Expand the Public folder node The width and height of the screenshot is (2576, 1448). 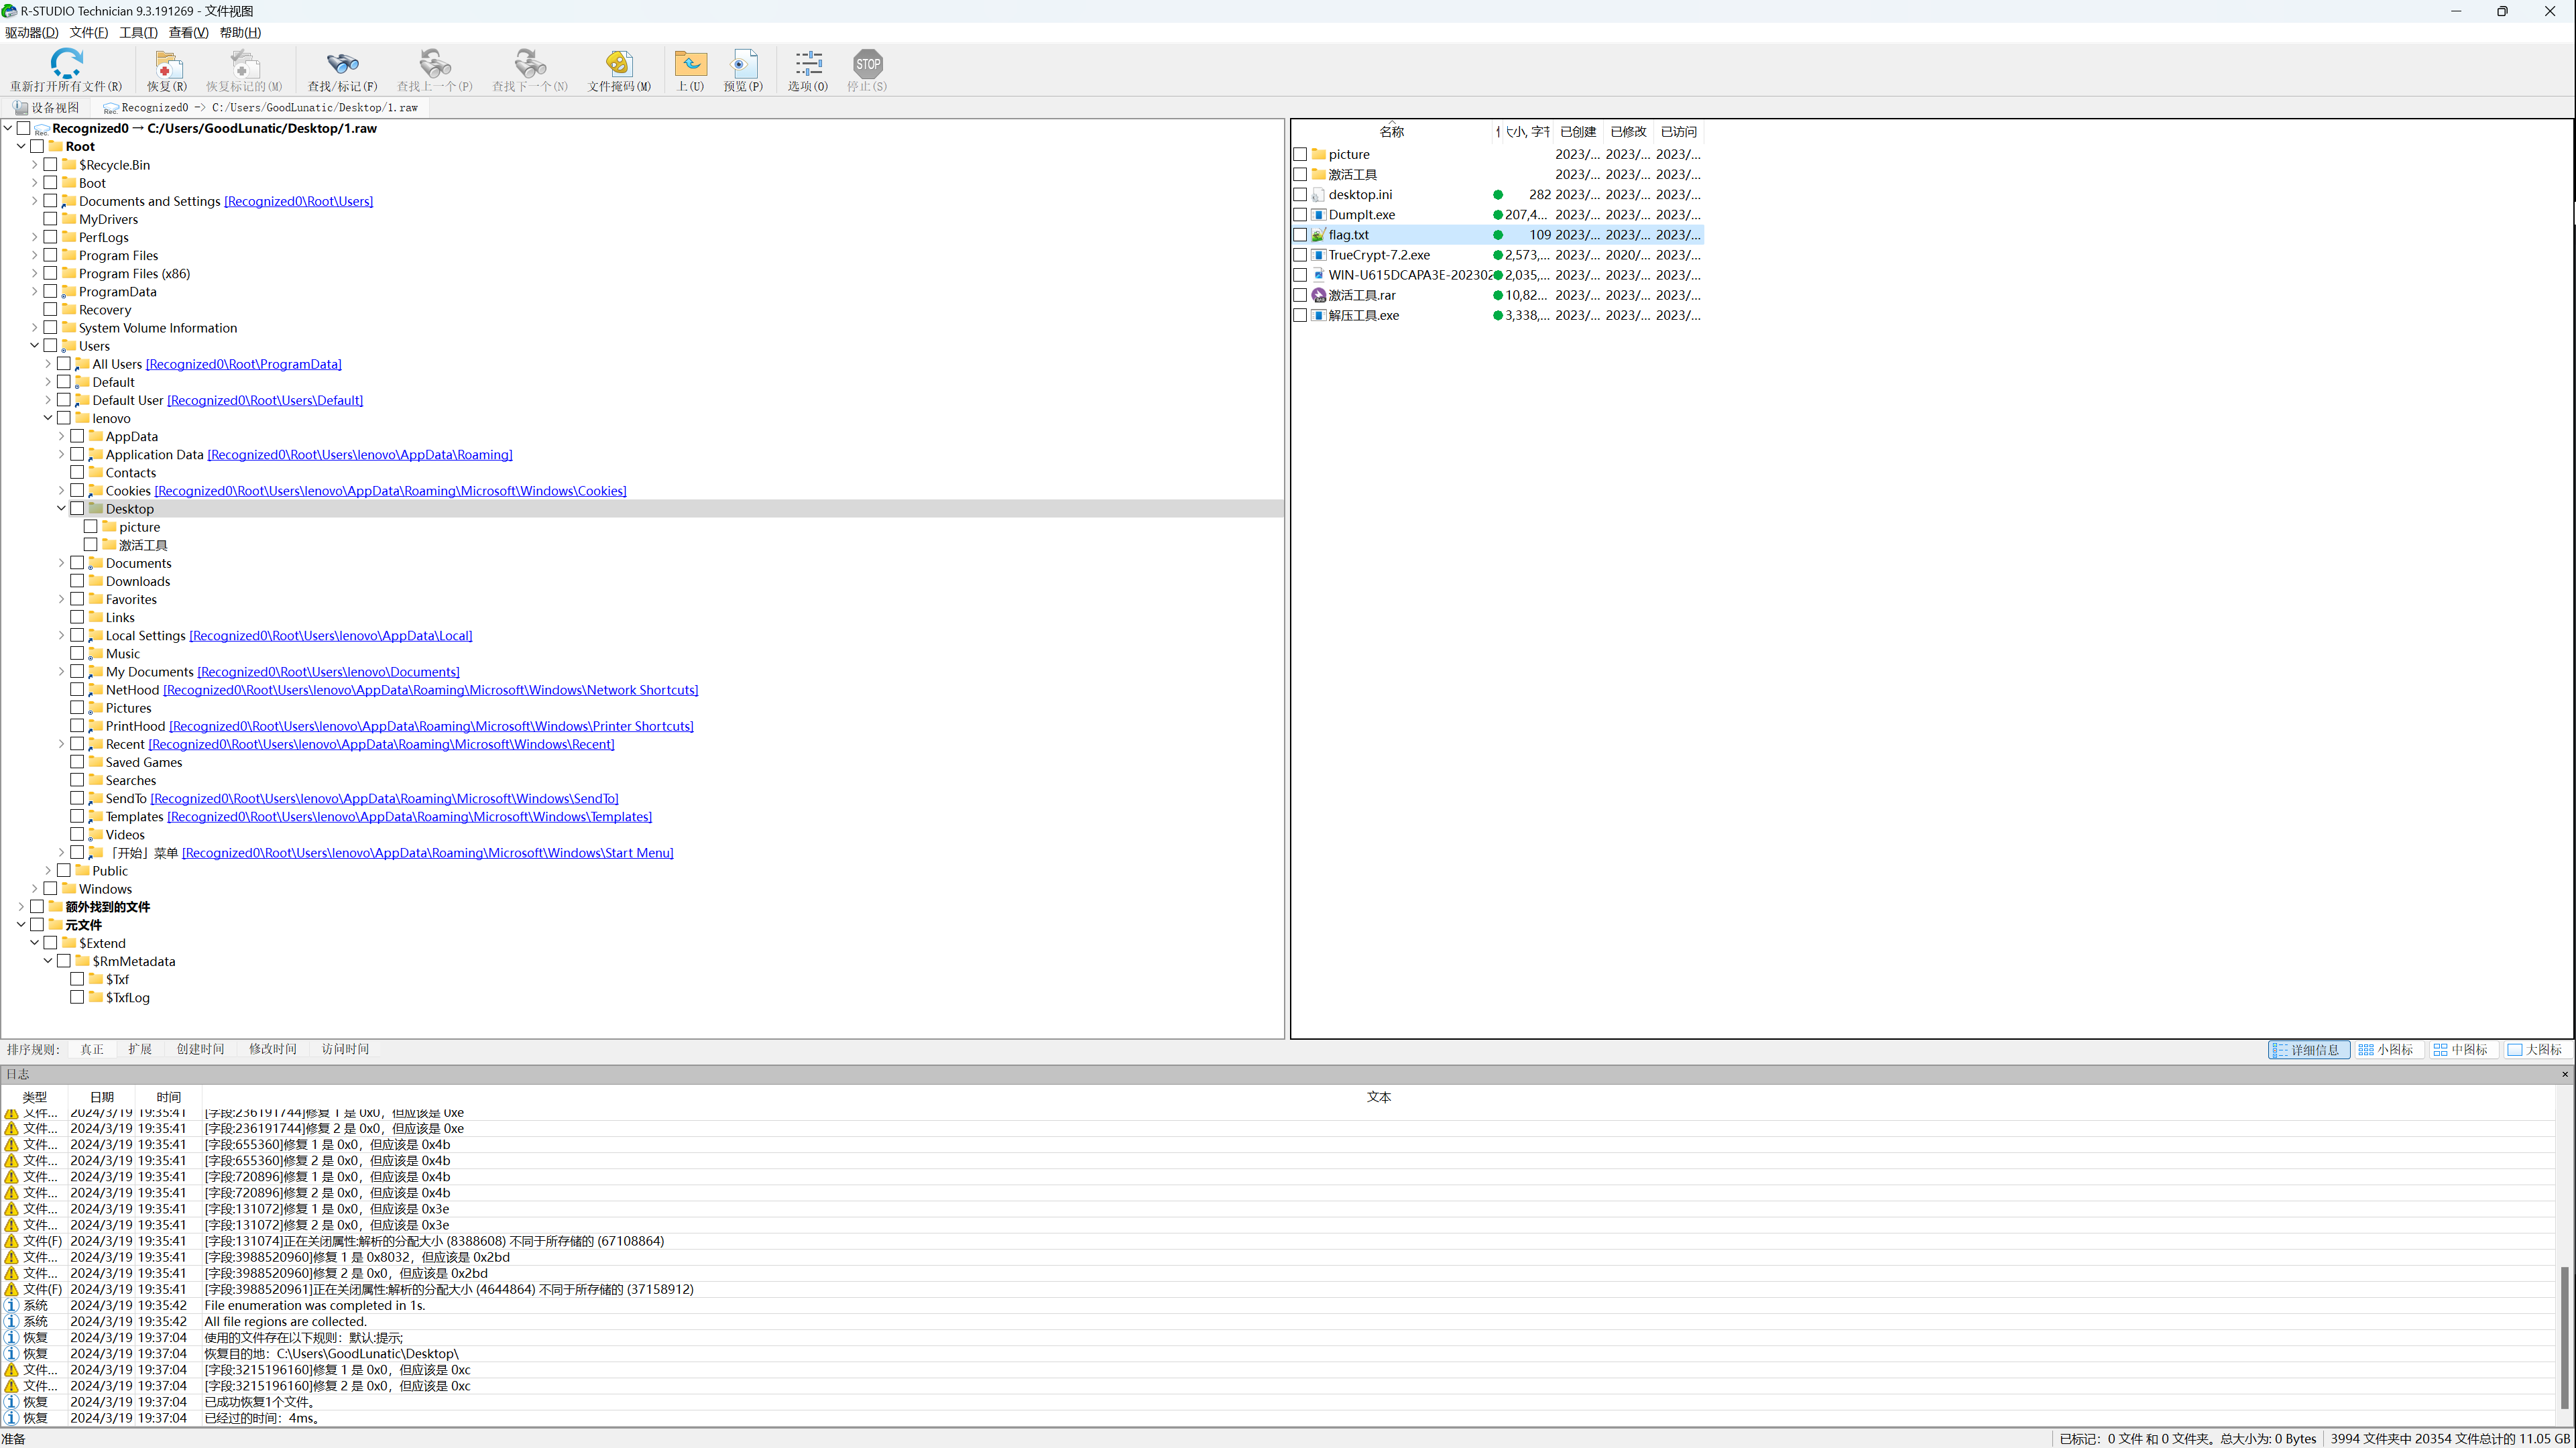coord(48,871)
